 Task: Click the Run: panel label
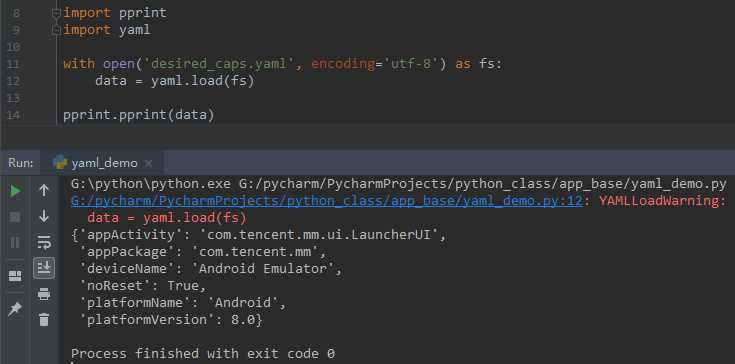[x=21, y=163]
